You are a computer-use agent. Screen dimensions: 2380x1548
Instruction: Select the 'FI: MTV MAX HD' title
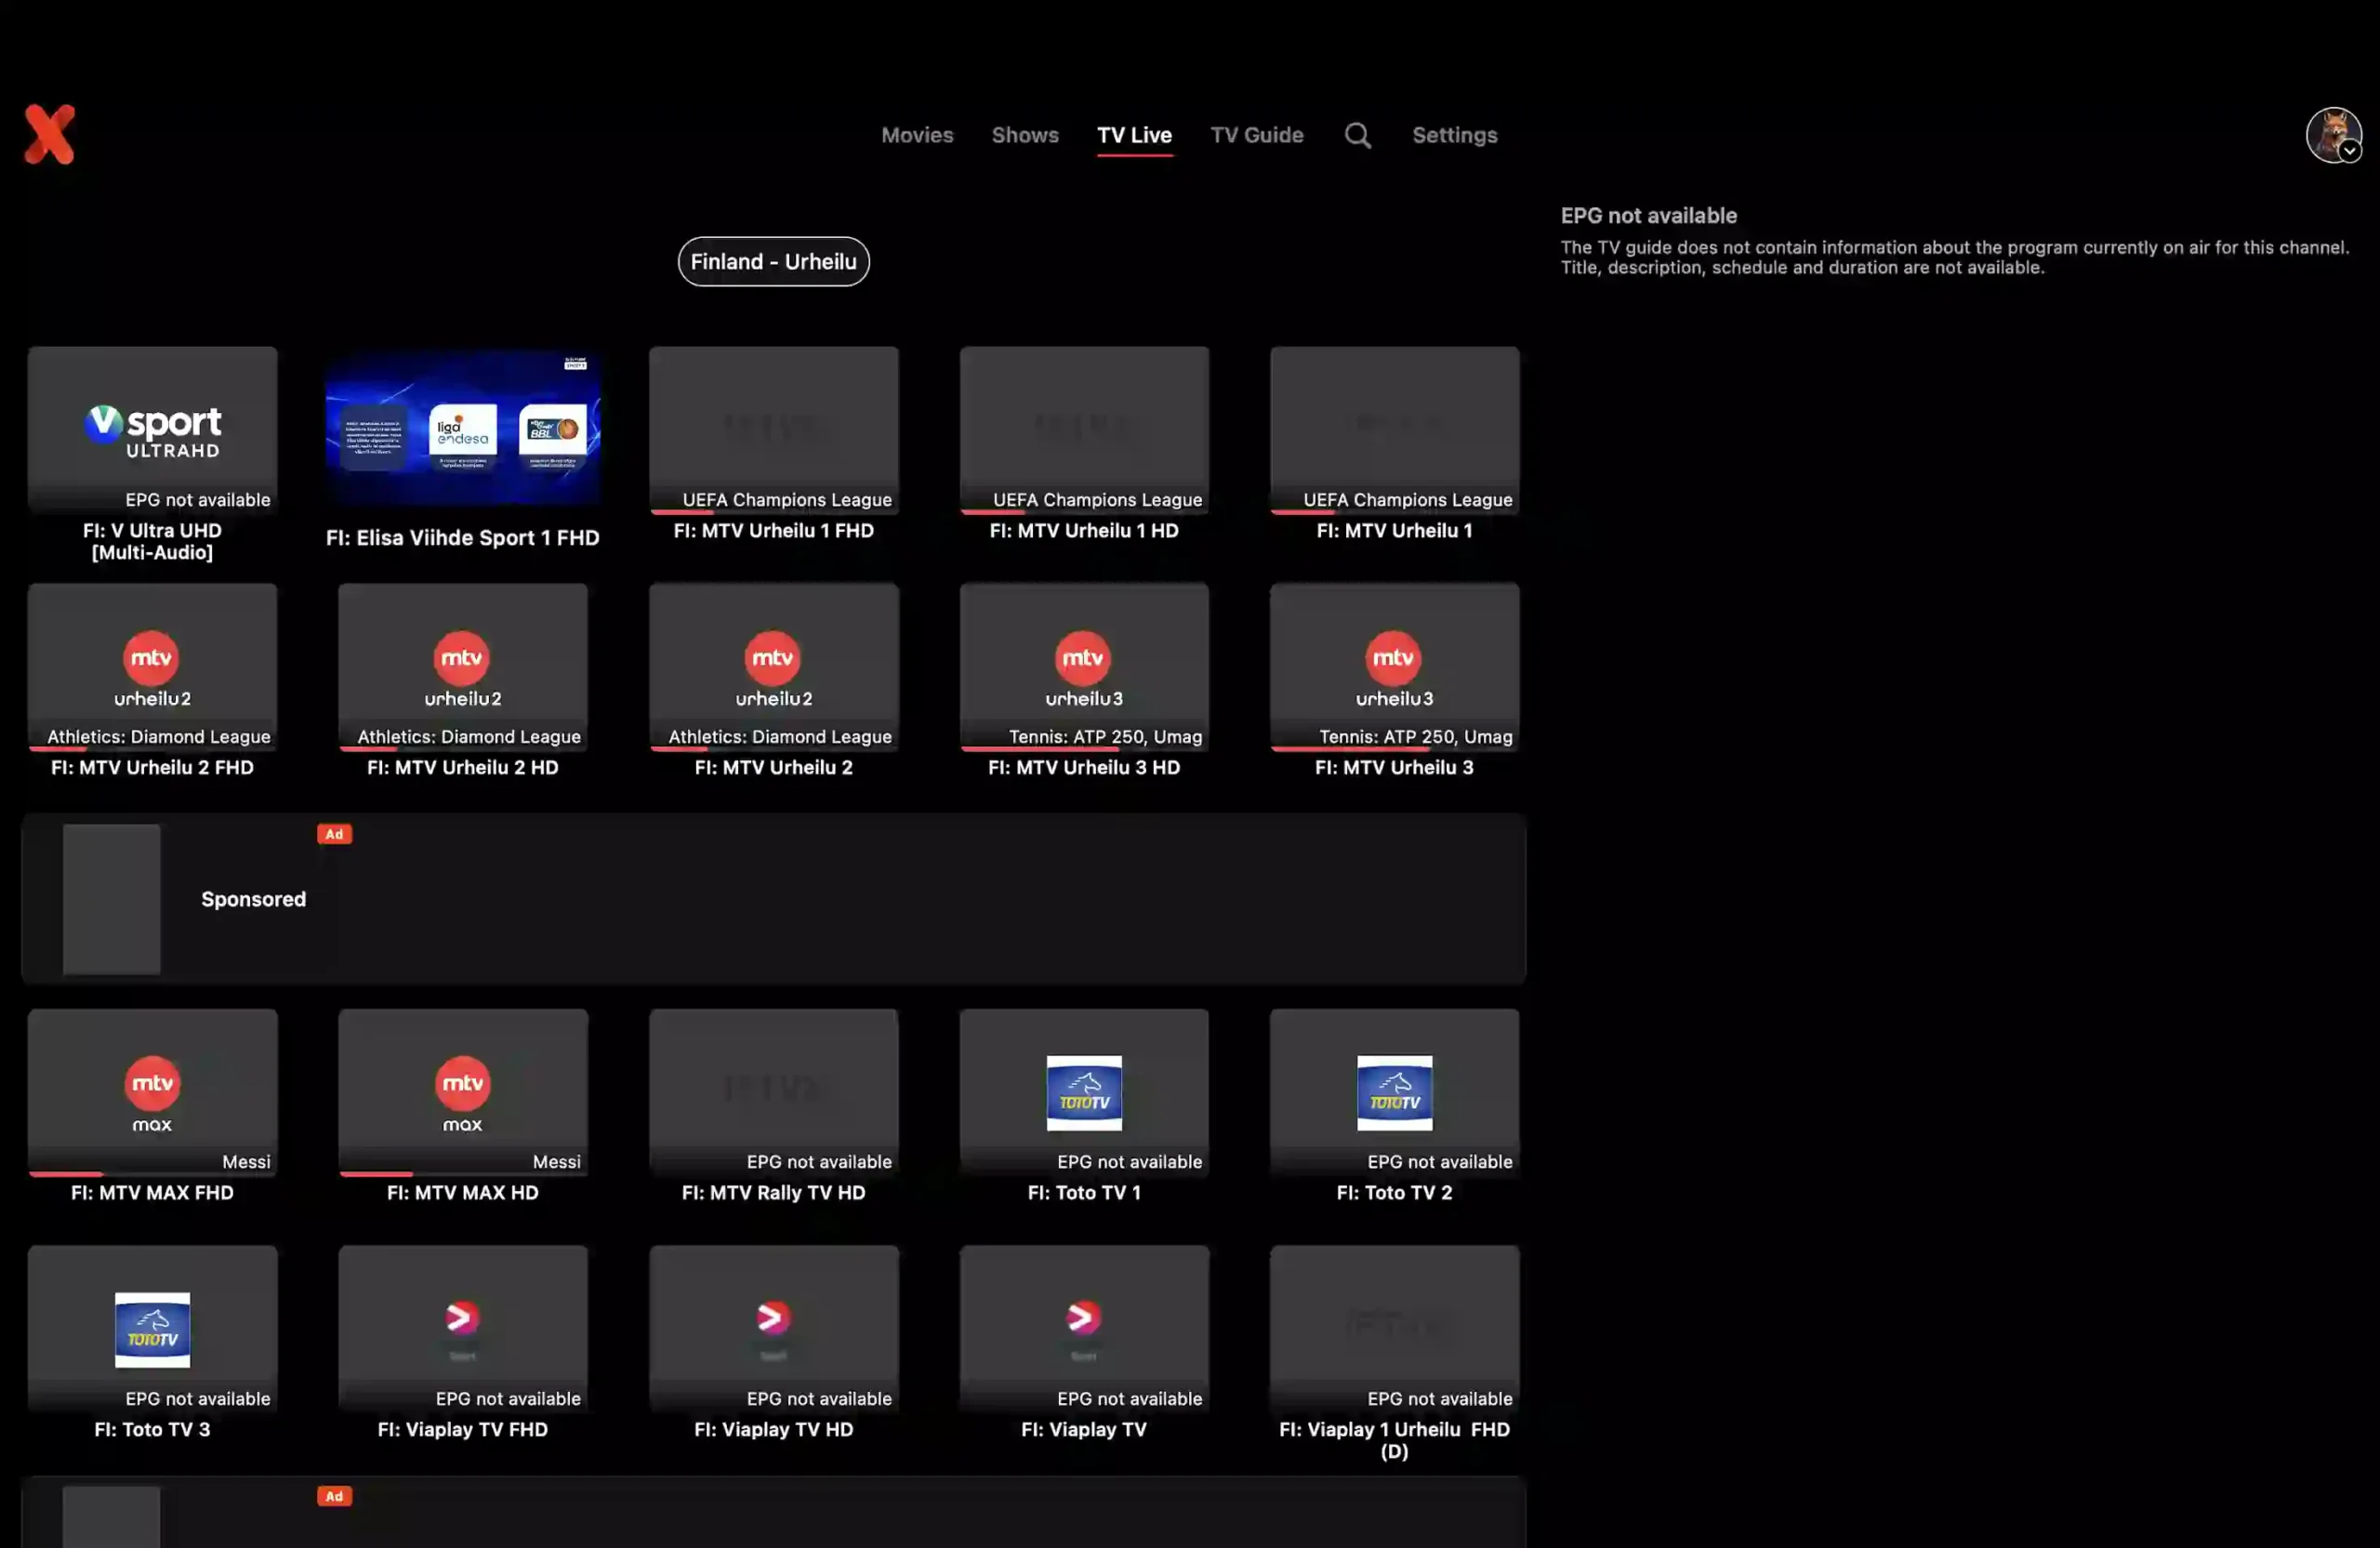tap(462, 1193)
